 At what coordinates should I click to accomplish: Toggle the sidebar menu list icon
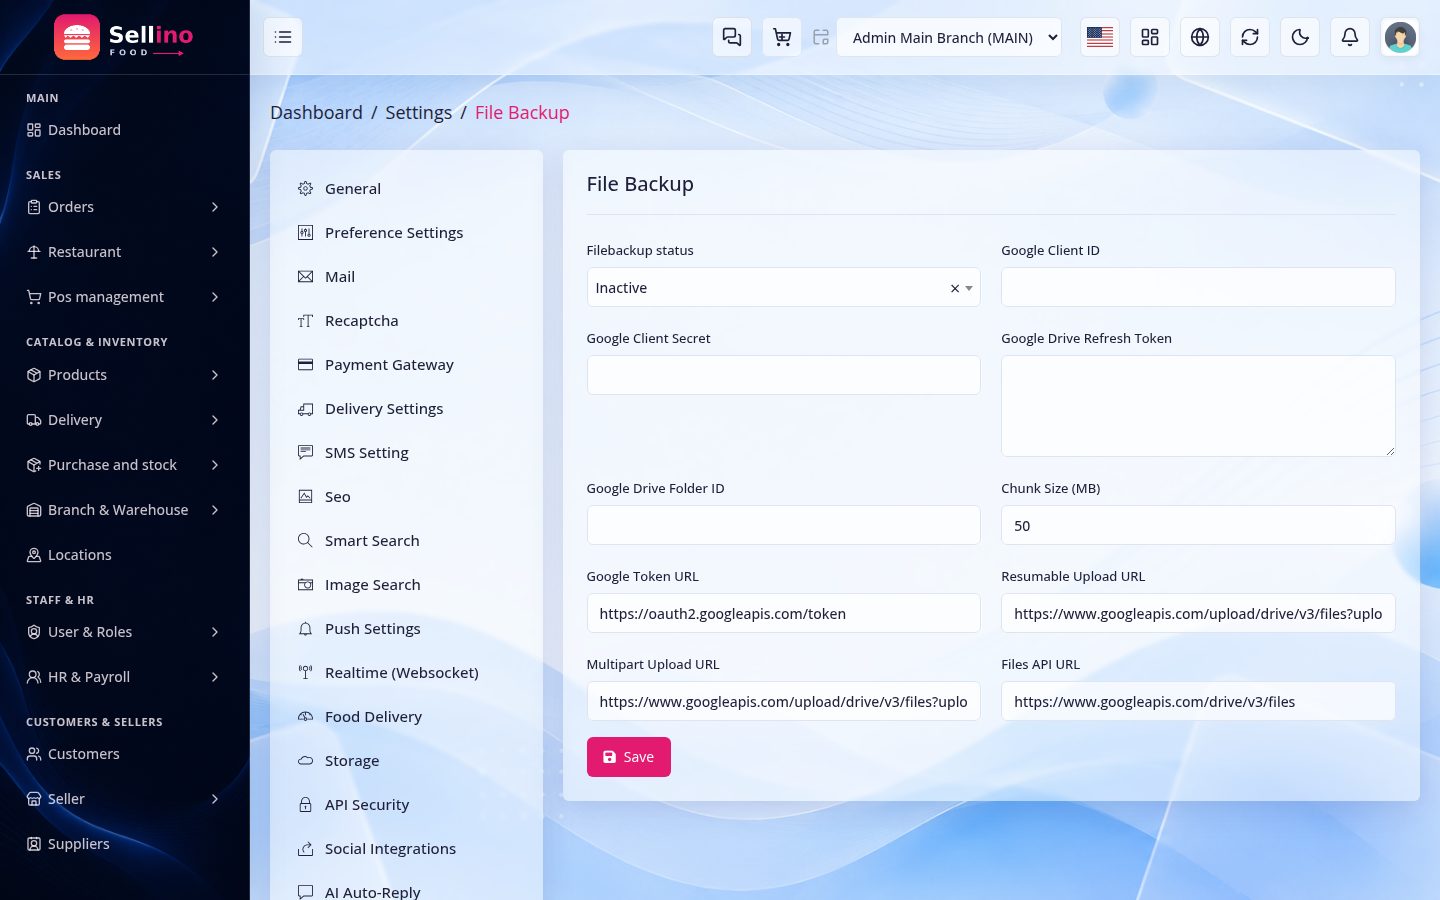click(283, 37)
